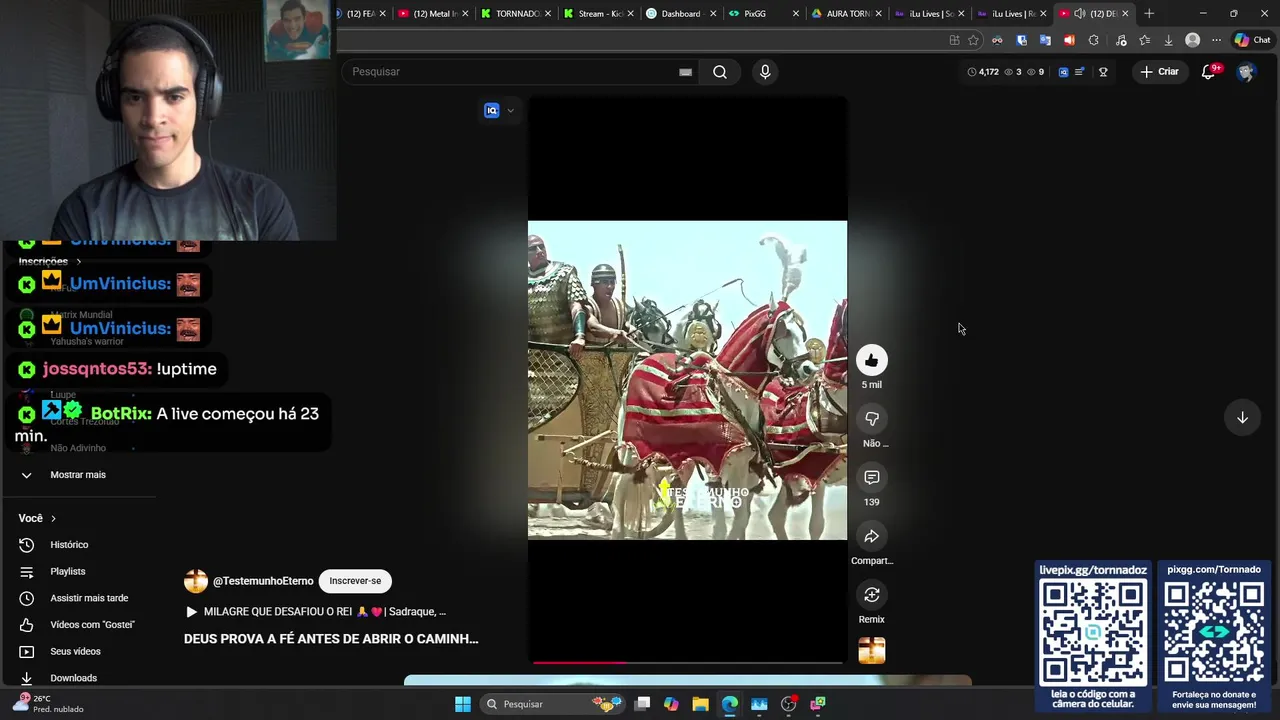
Task: Bookmark this page with the star icon
Action: [x=973, y=40]
